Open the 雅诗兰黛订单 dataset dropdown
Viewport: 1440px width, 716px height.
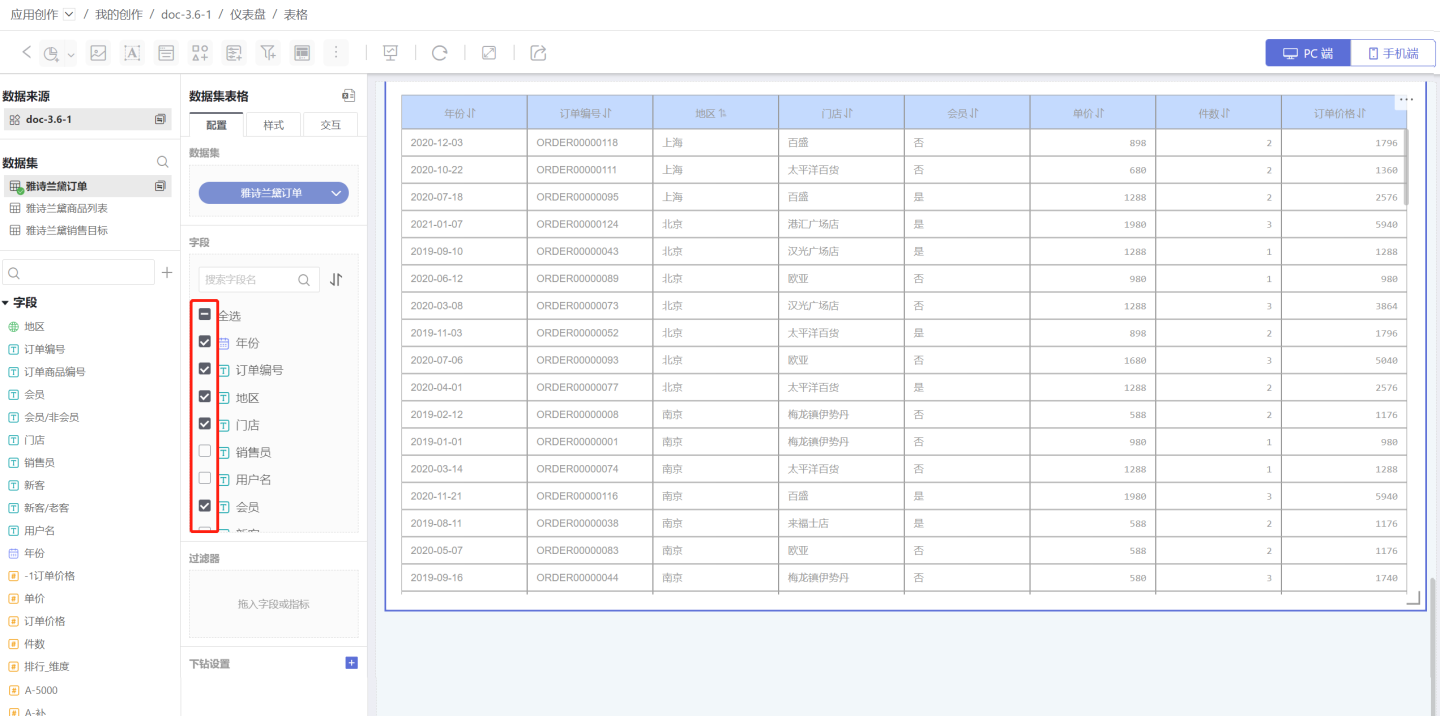(273, 193)
